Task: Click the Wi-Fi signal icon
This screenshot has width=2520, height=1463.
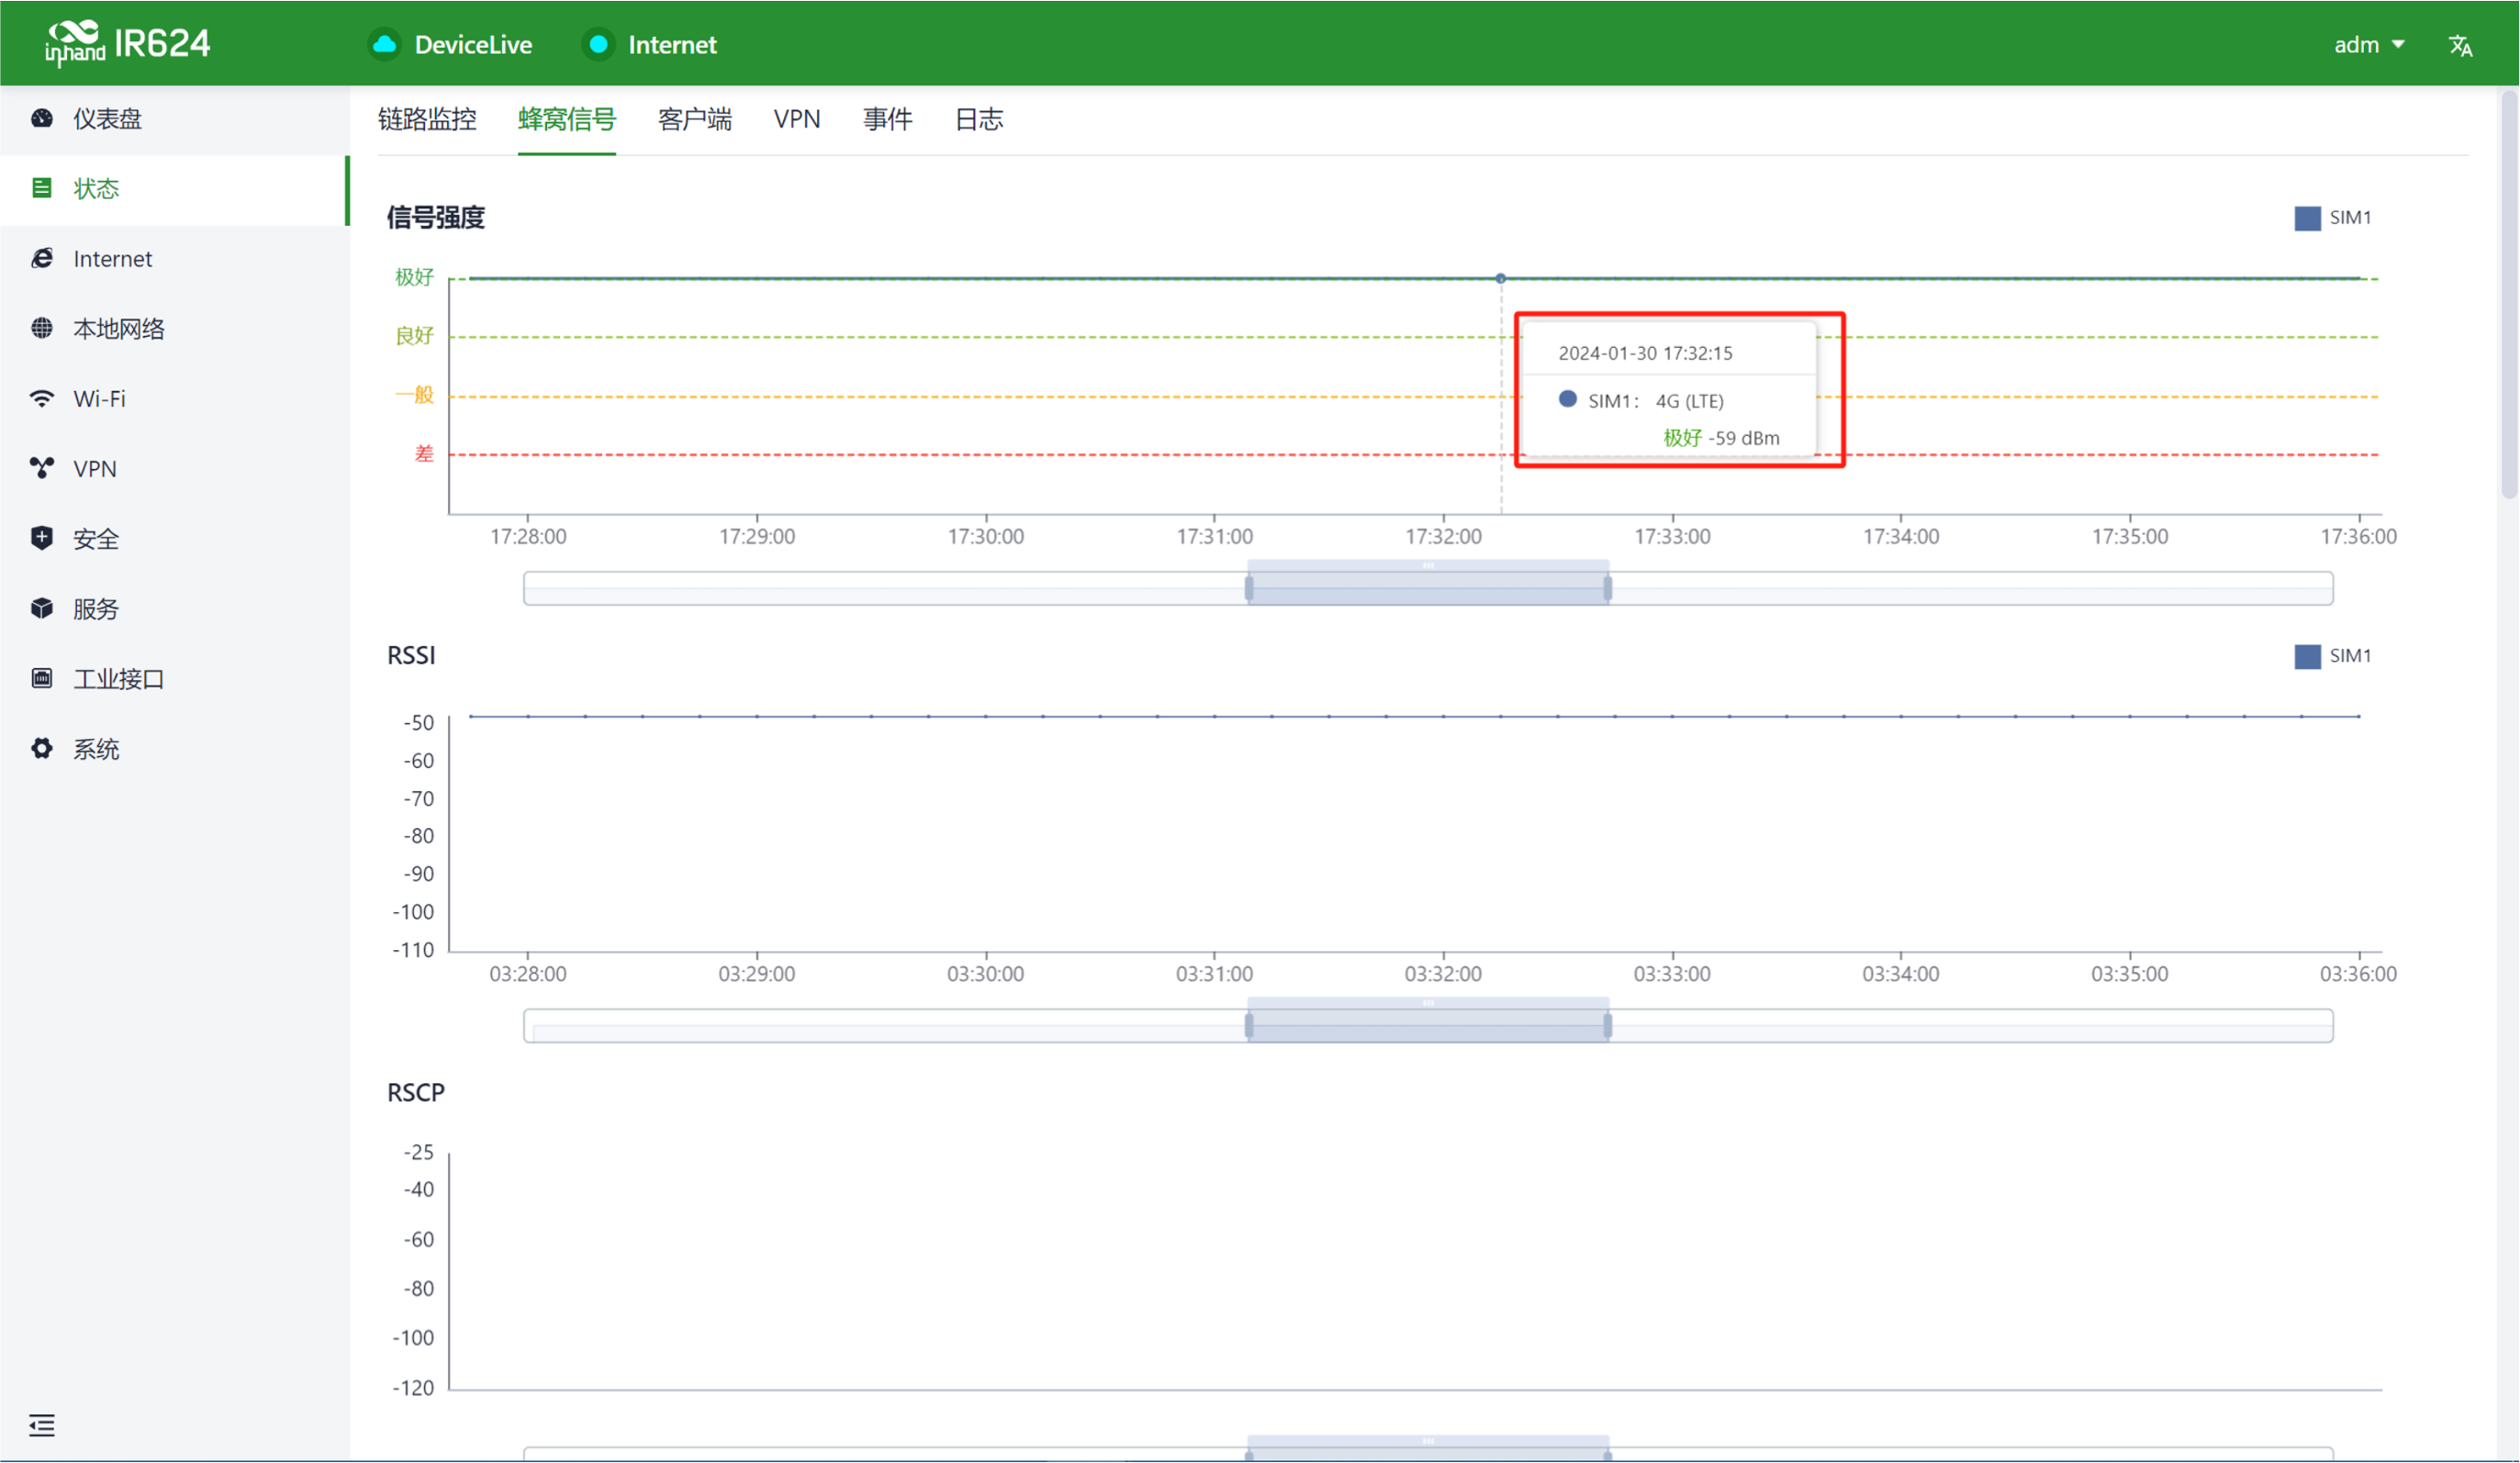Action: click(x=42, y=399)
